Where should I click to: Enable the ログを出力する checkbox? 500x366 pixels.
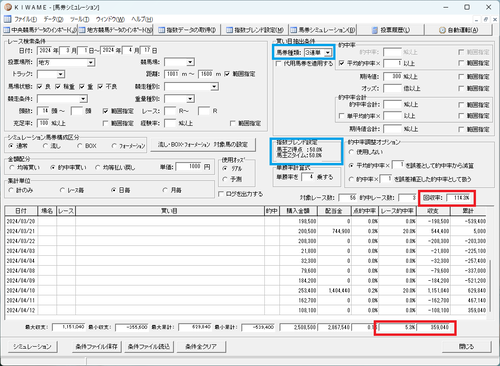pos(221,194)
